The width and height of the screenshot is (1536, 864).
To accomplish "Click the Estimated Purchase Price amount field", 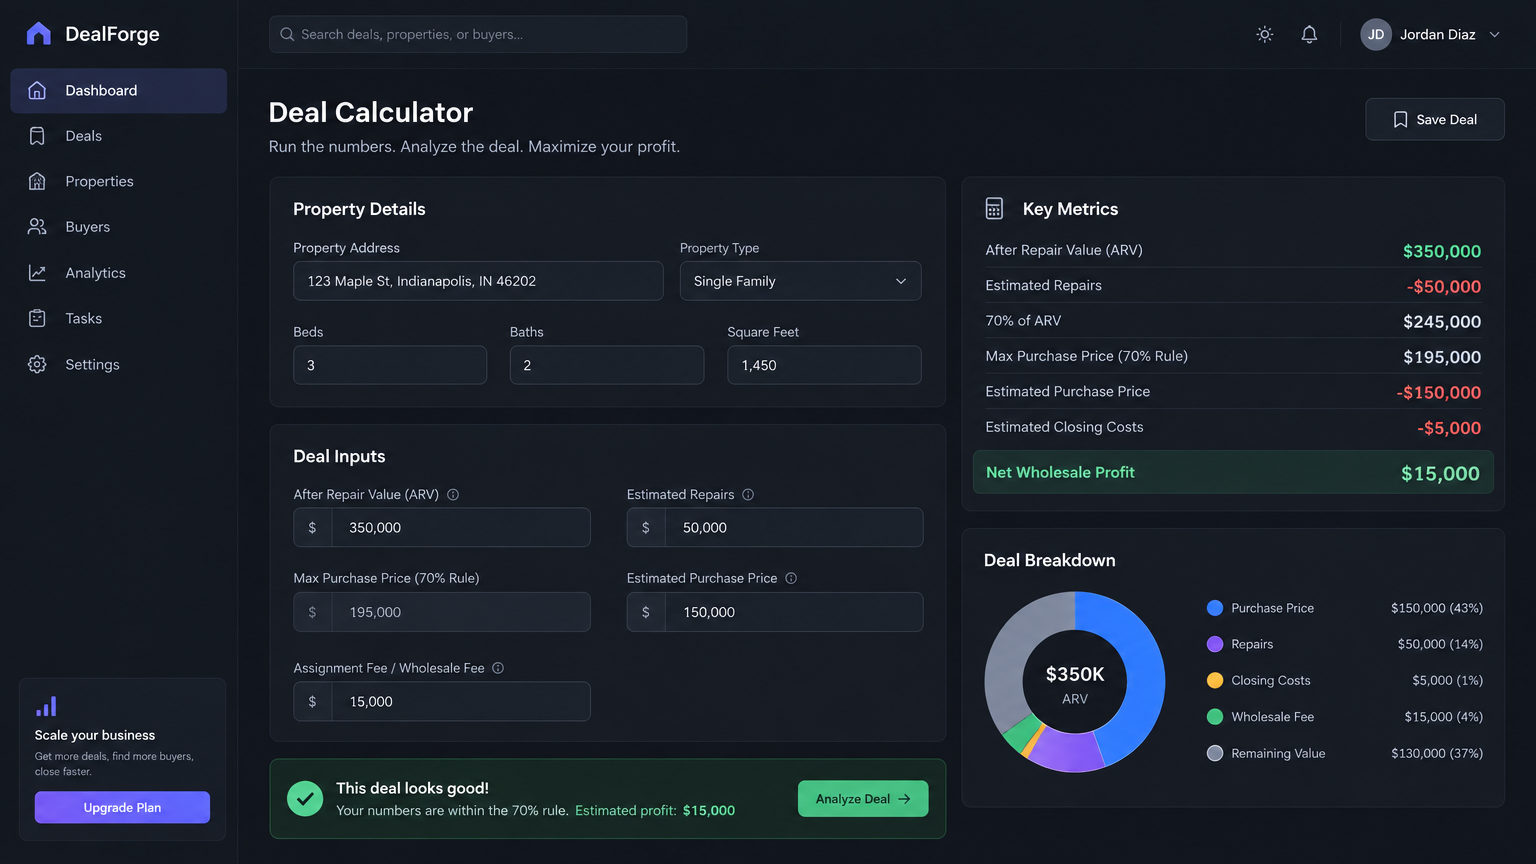I will pyautogui.click(x=775, y=612).
